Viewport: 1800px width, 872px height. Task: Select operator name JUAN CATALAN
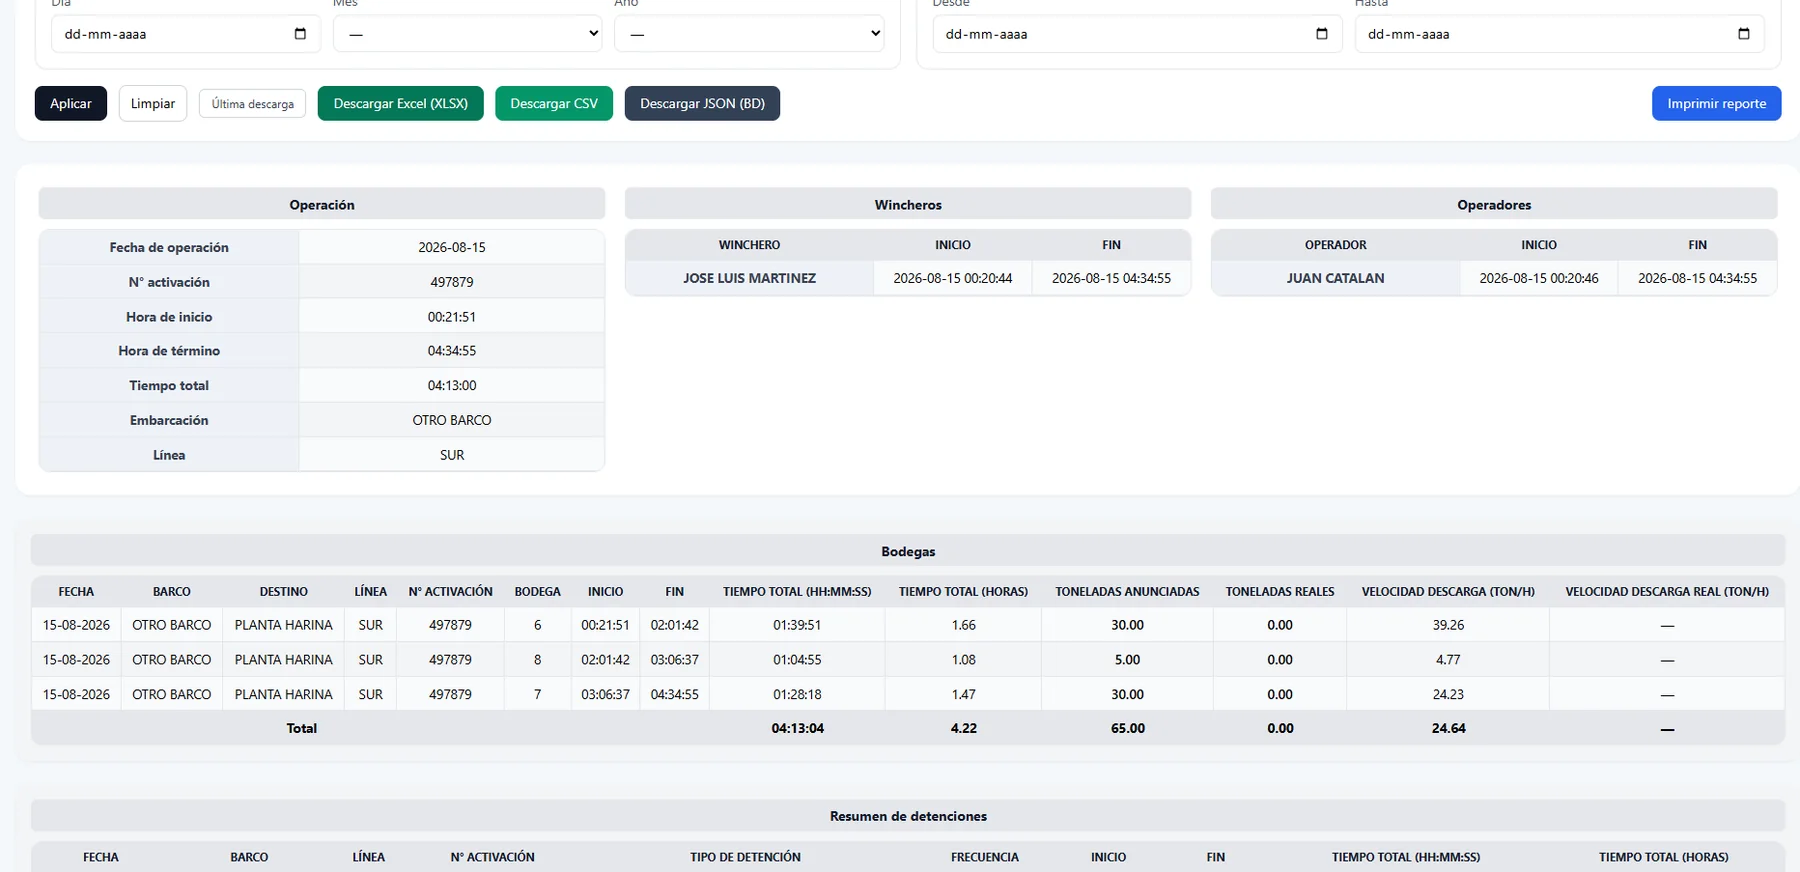(1335, 278)
